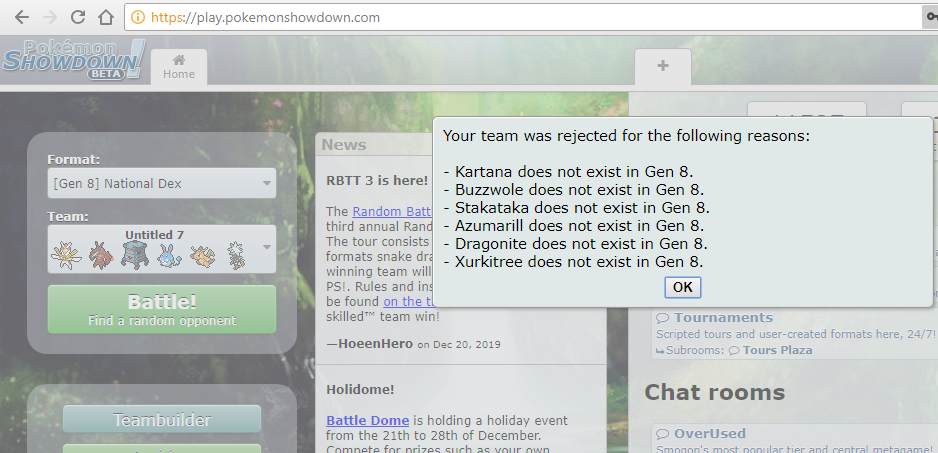Click the Azumarill sprite in team
Viewport: 938px width, 453px height.
point(168,256)
